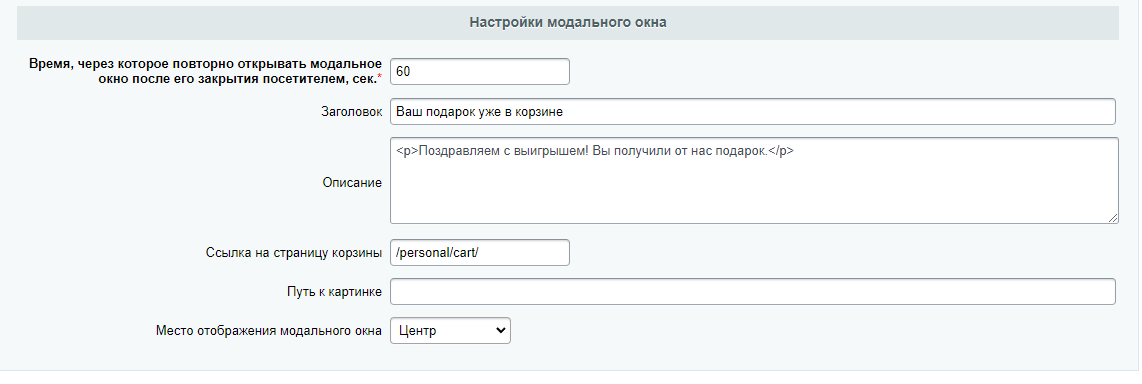Focus the Заголовок input field

click(x=753, y=112)
